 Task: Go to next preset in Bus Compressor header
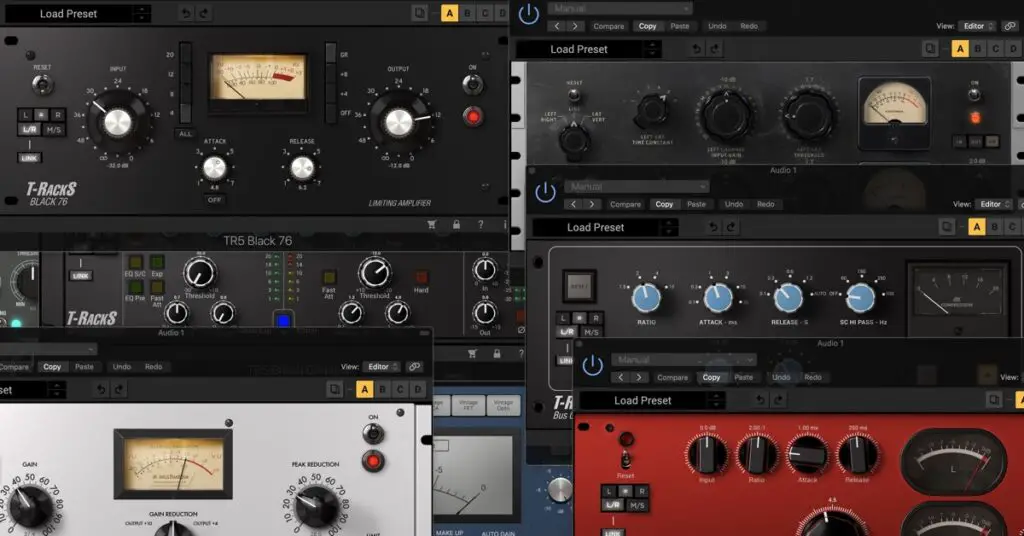tap(592, 204)
